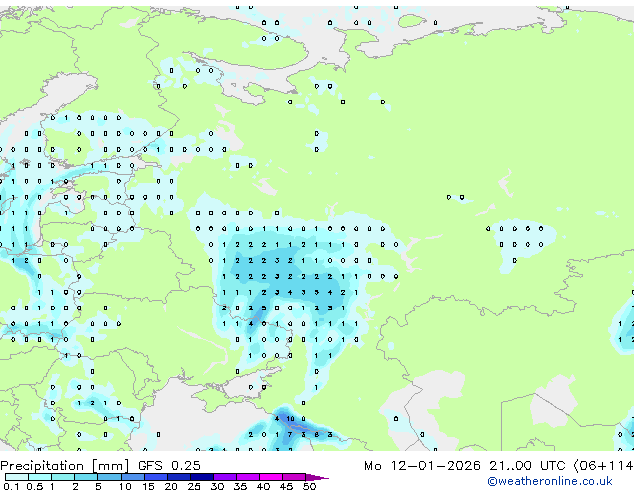Click the 15 to 20 mm legend swatch

click(x=155, y=477)
